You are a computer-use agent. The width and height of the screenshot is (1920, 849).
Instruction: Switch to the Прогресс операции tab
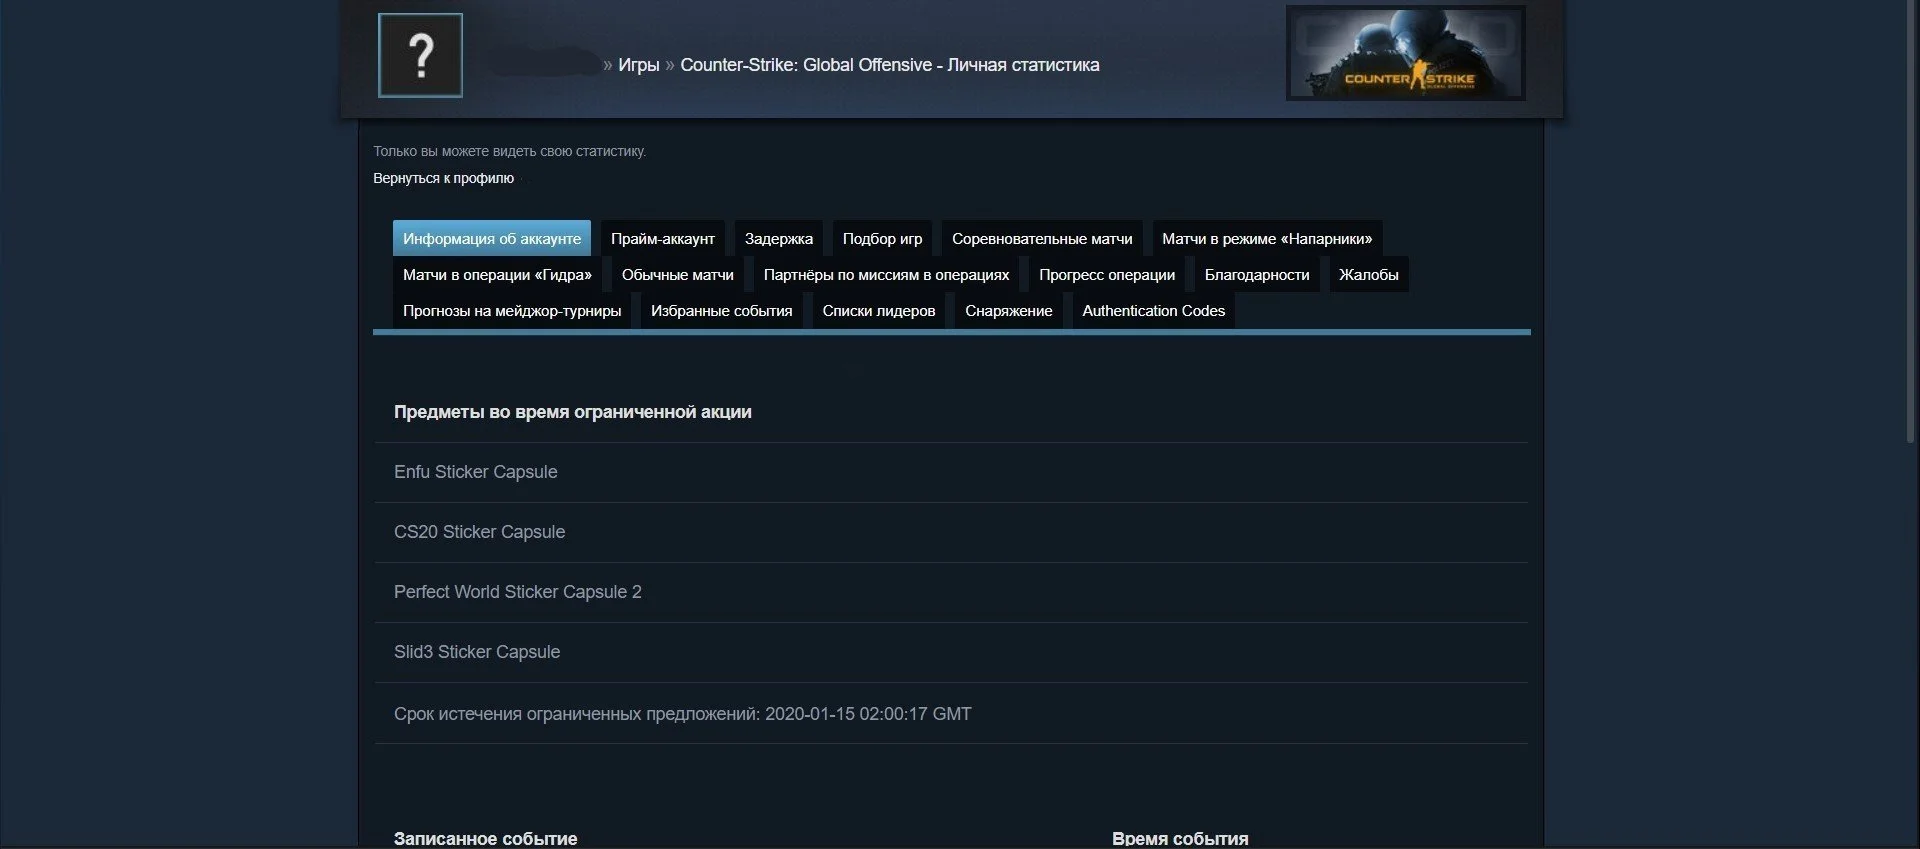click(x=1107, y=274)
